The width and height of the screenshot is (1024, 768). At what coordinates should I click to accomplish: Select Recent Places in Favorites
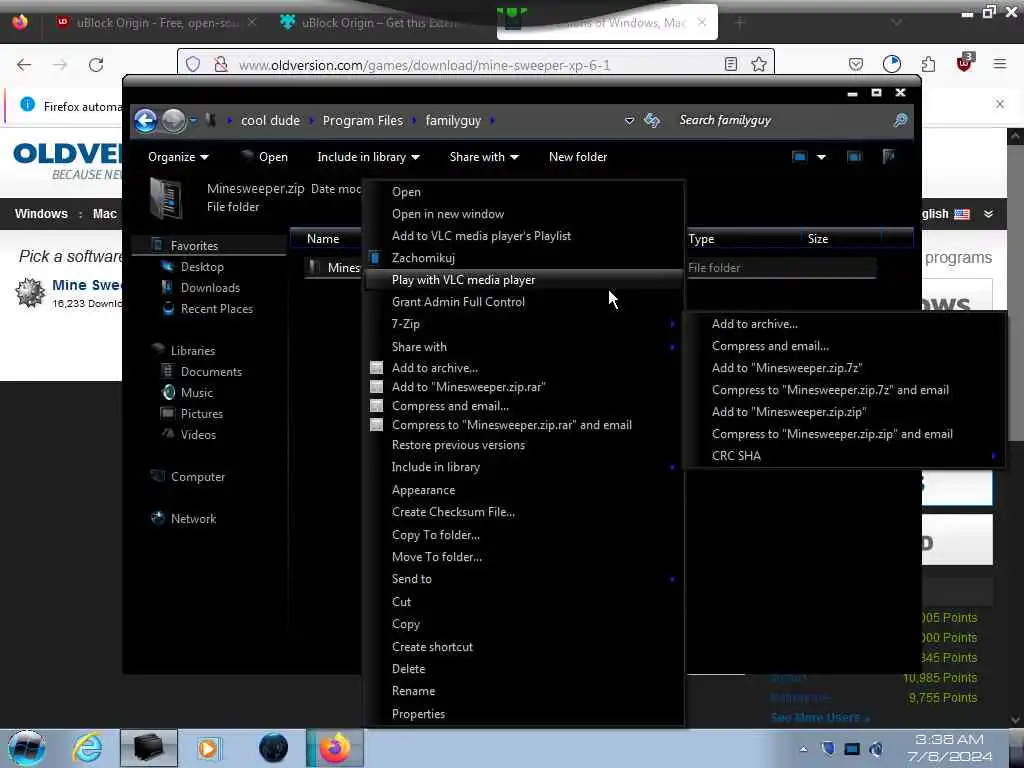(216, 309)
